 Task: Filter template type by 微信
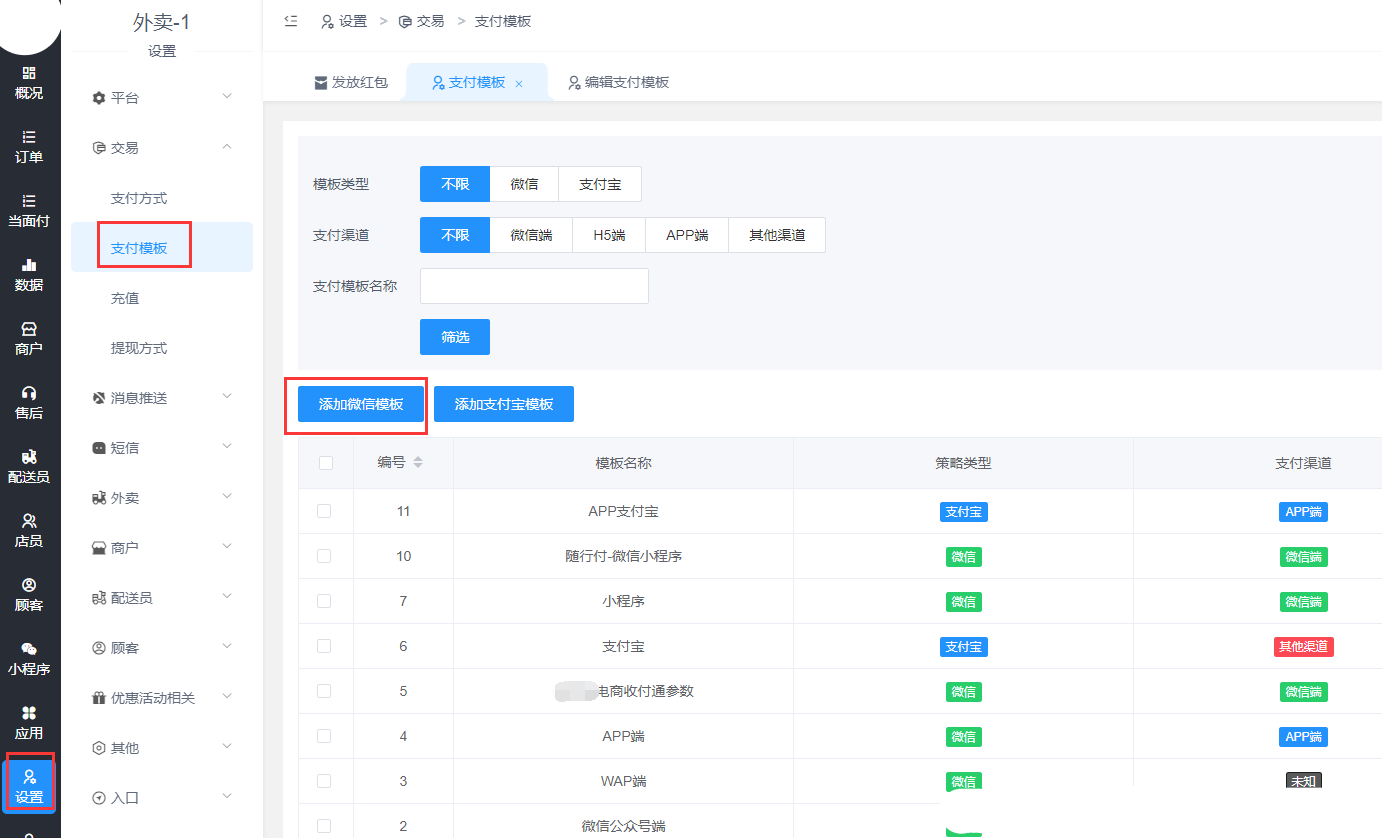point(524,184)
